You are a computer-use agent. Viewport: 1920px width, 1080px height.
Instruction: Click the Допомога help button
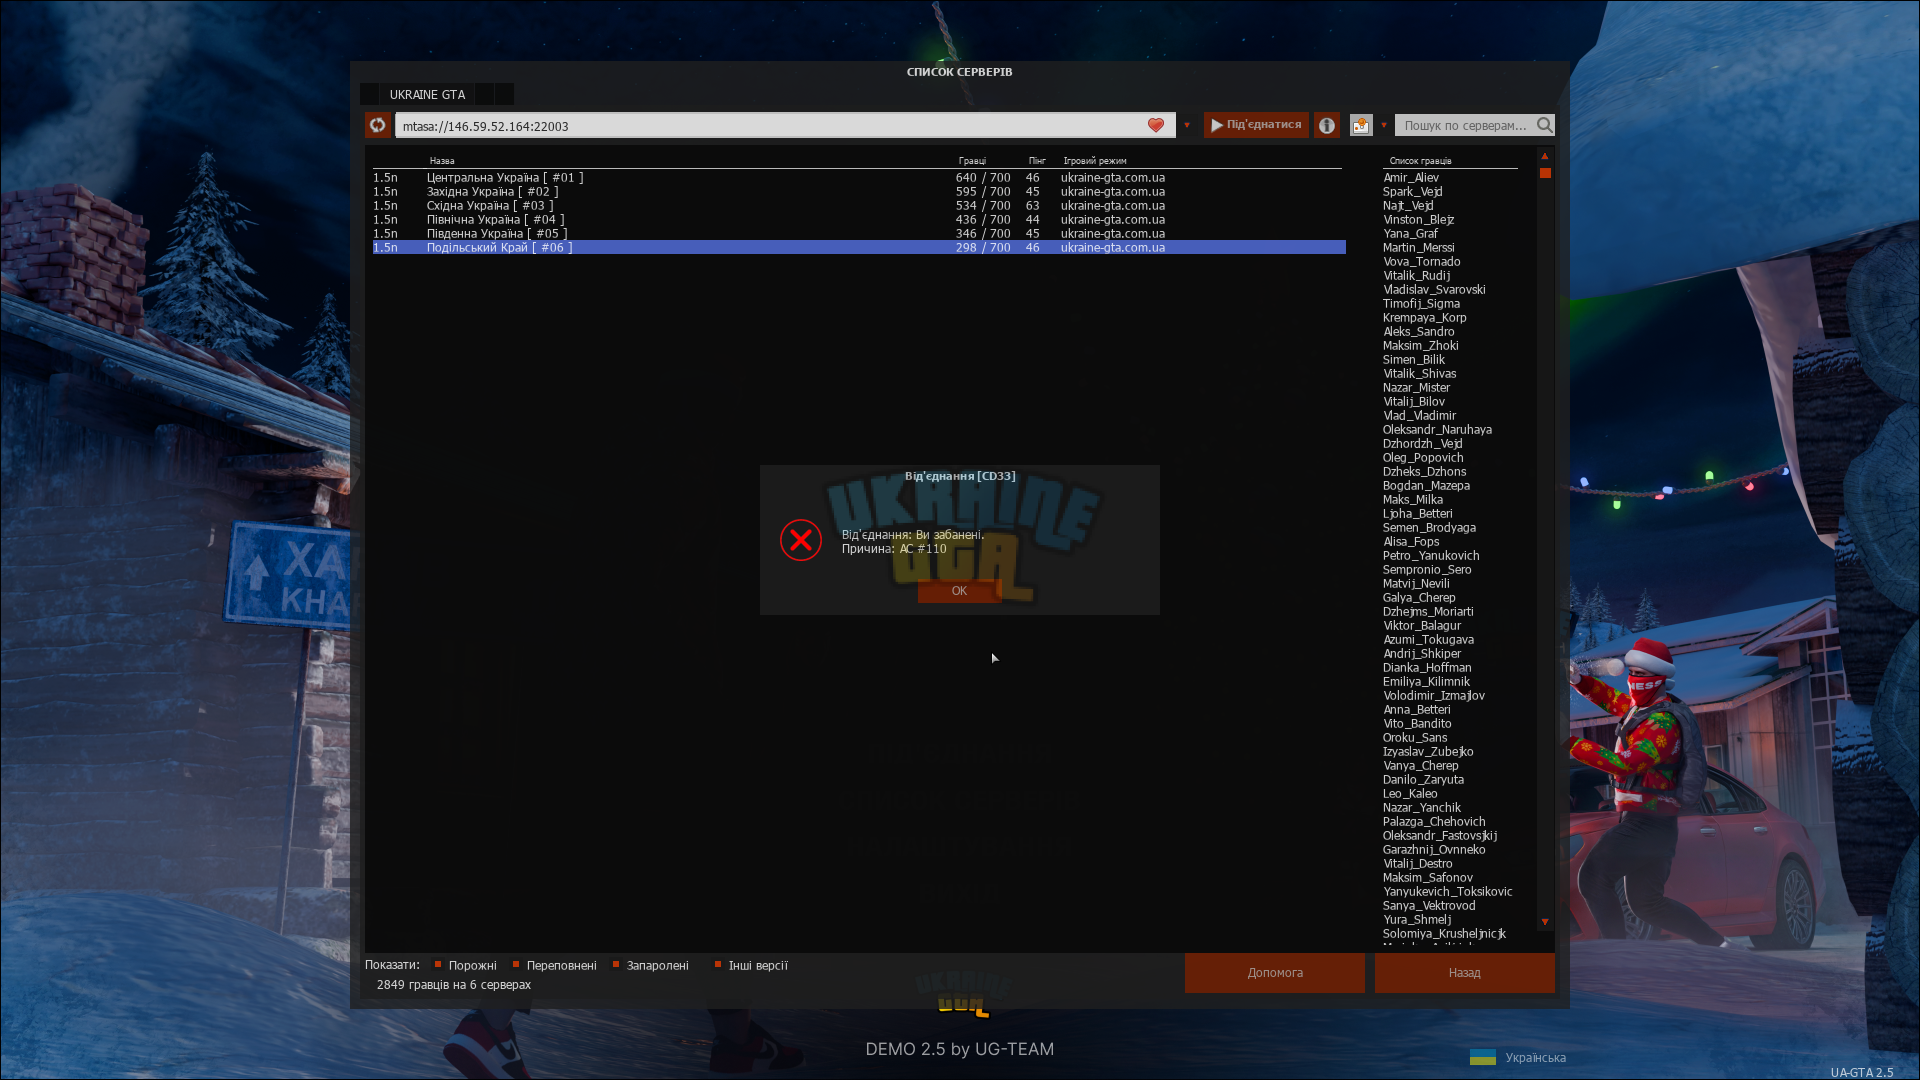coord(1275,973)
